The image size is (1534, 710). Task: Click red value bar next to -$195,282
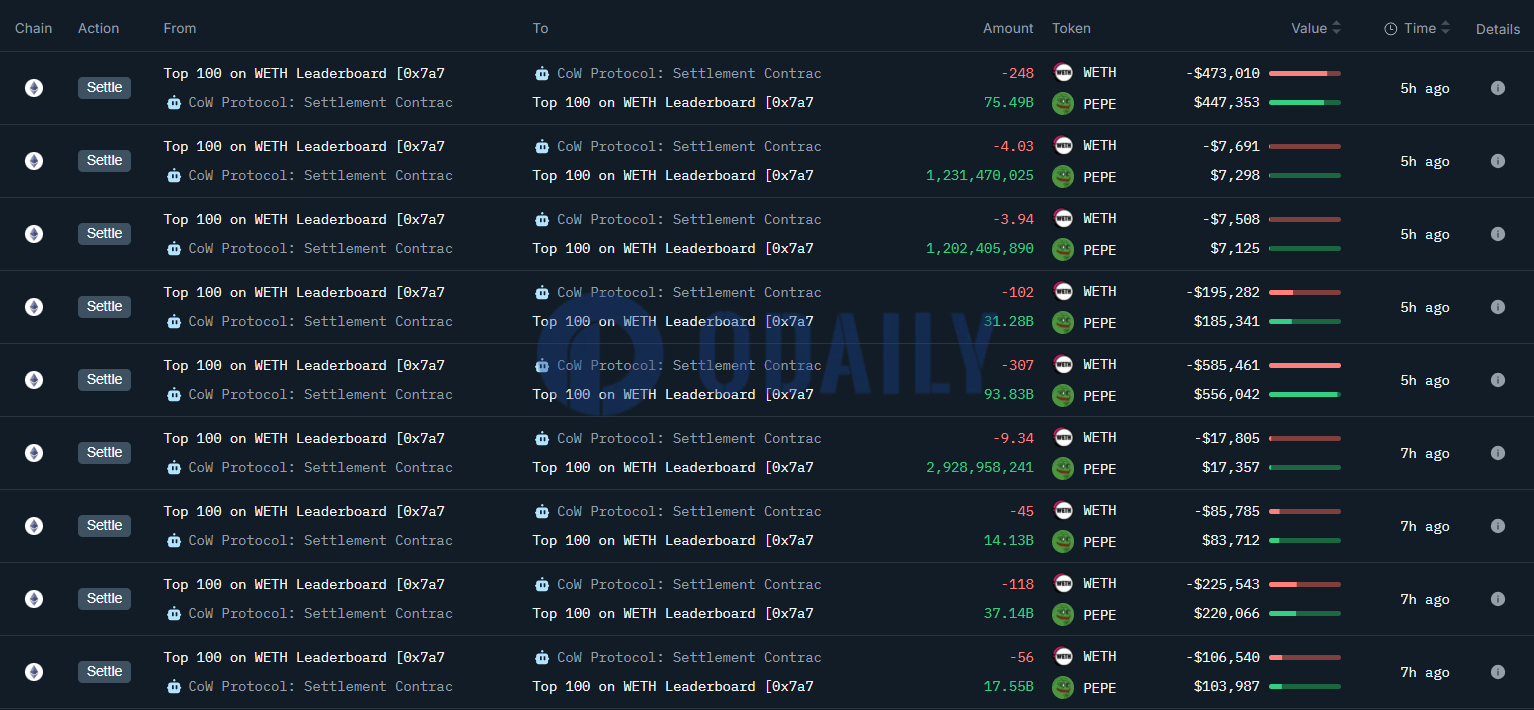pos(1305,292)
